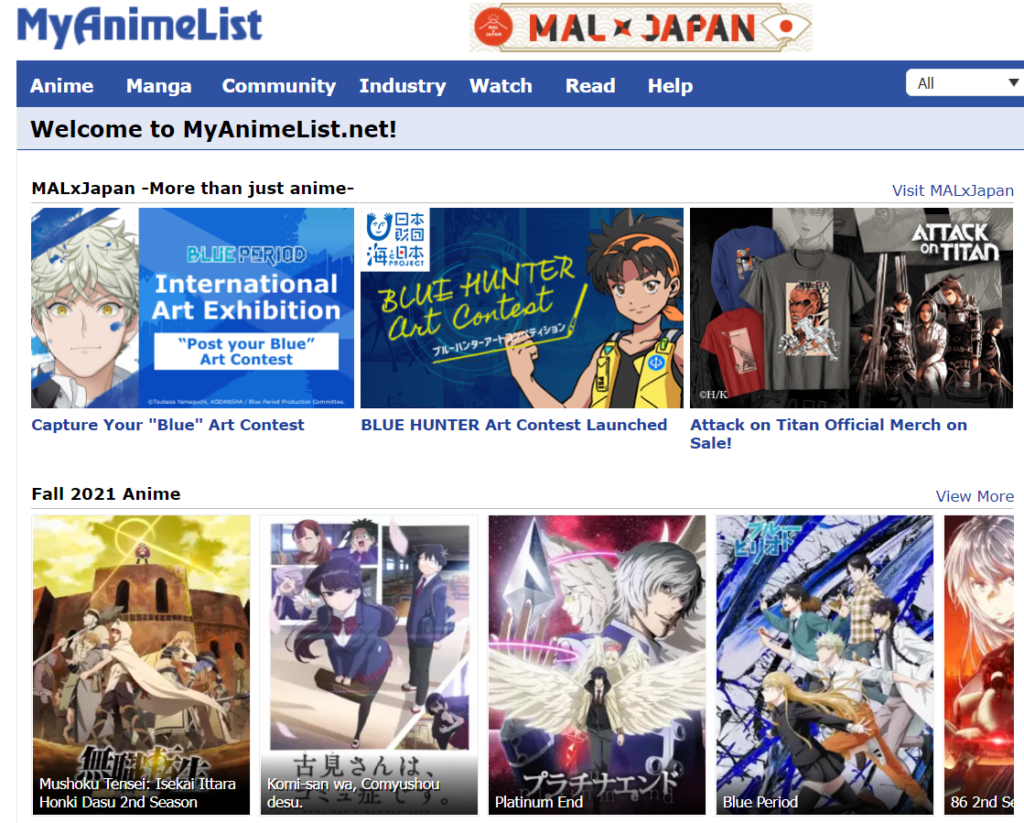
Task: Select the Blue Period anime poster
Action: 825,664
